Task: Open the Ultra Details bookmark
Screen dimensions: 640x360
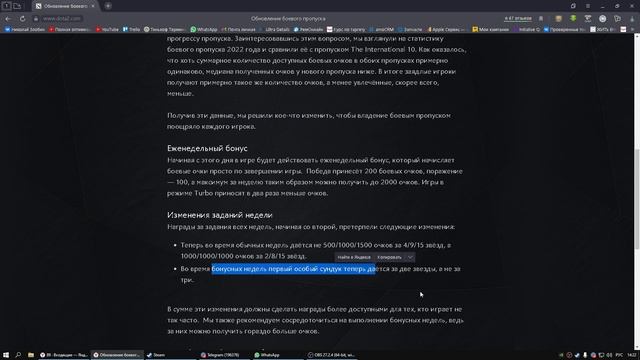Action: [x=275, y=29]
